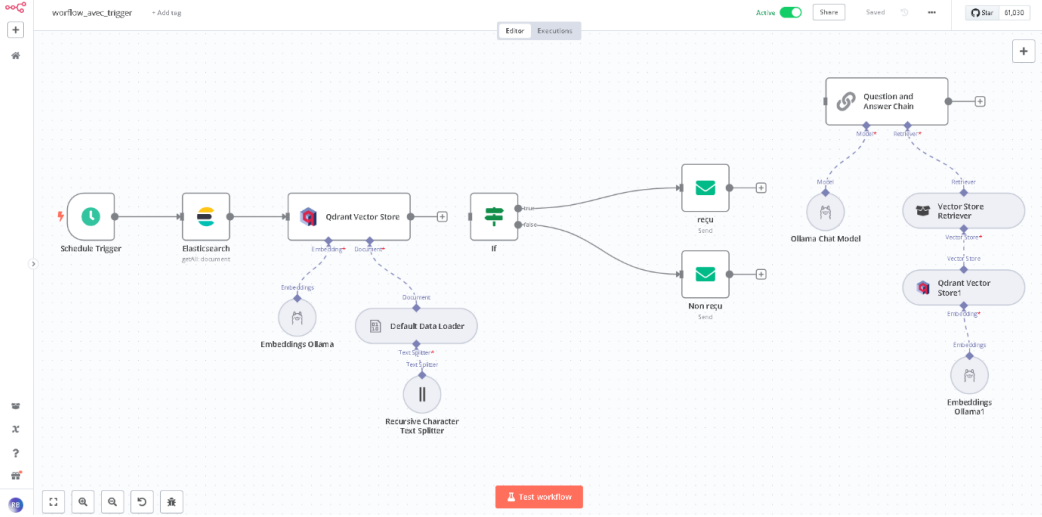Open the n8n logo home
The width and height of the screenshot is (1042, 517).
pos(16,8)
